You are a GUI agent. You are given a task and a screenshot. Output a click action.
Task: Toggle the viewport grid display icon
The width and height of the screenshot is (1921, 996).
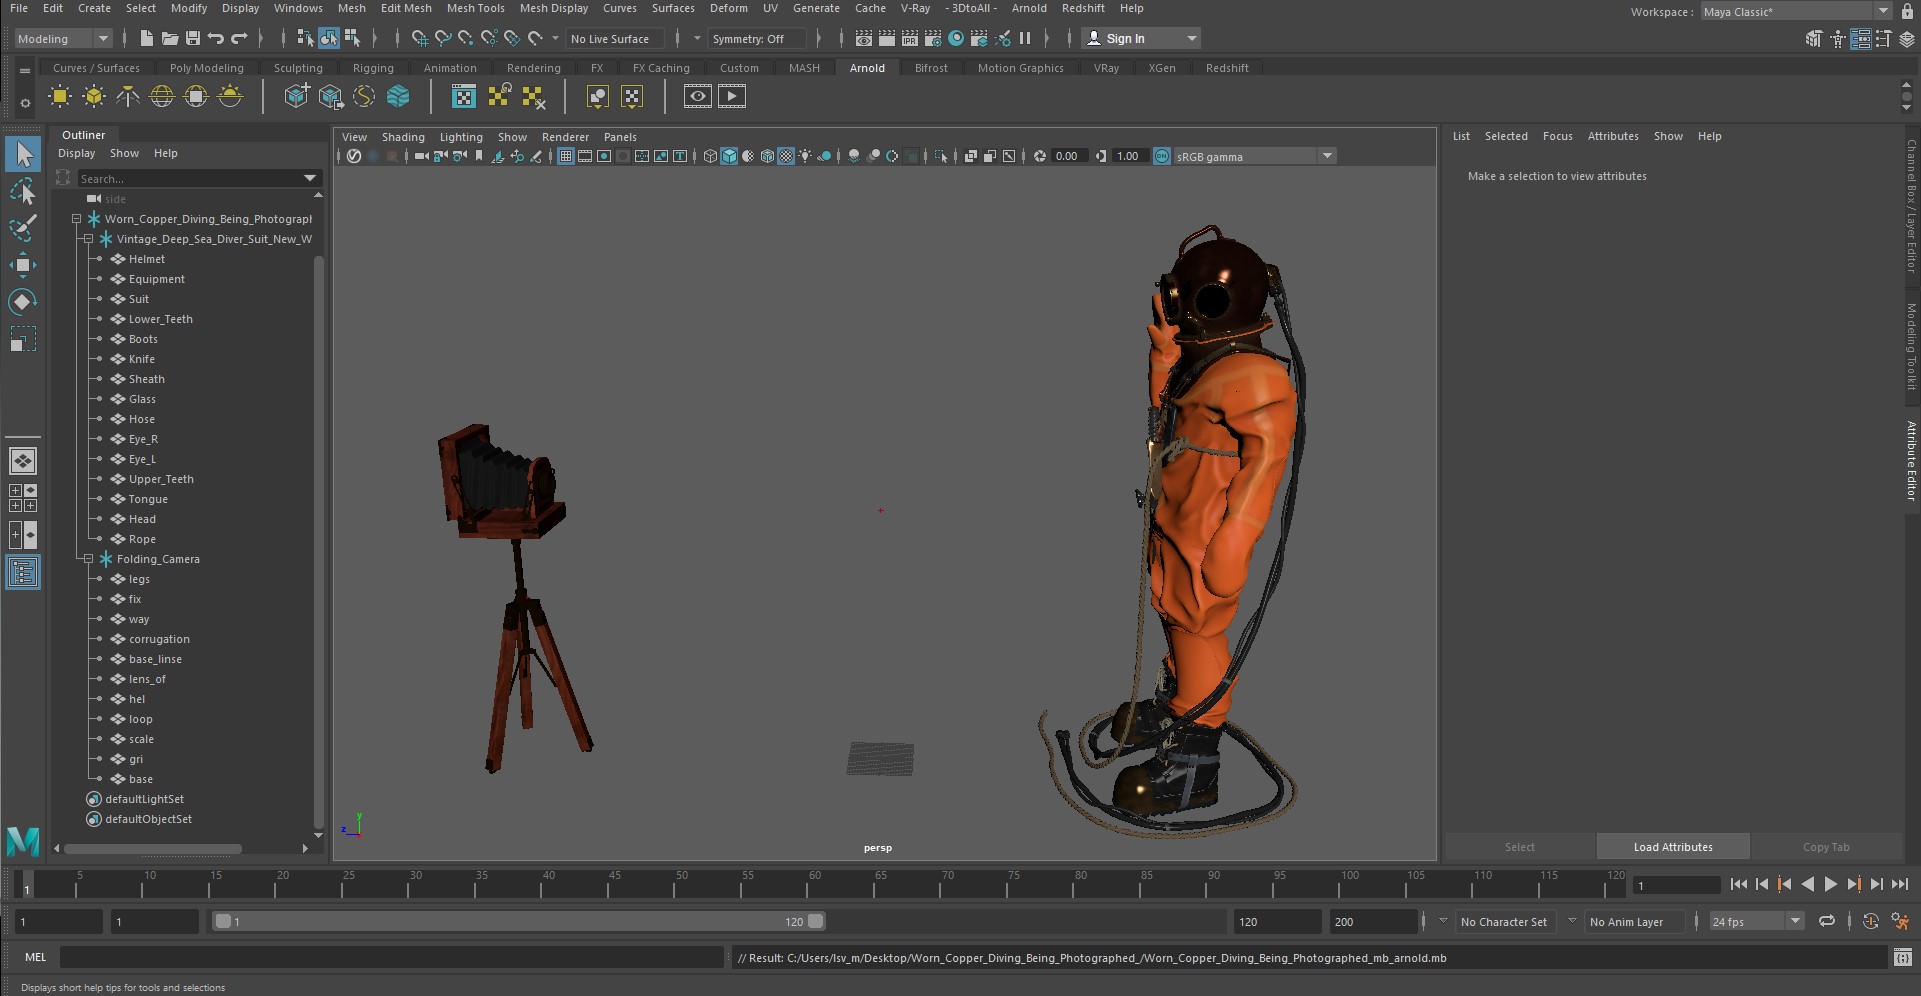566,156
